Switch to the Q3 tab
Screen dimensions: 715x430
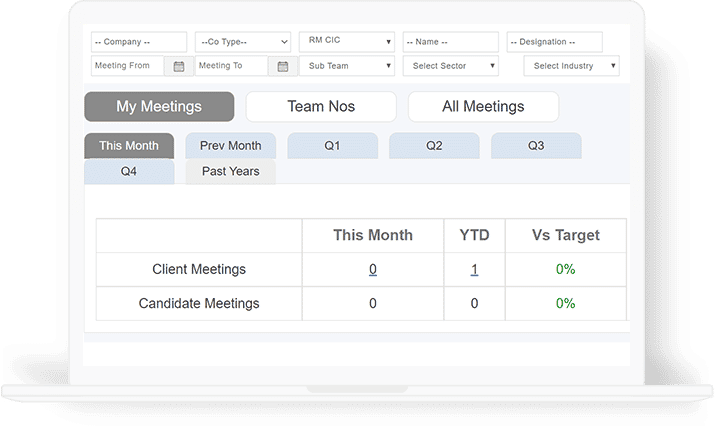pos(536,146)
